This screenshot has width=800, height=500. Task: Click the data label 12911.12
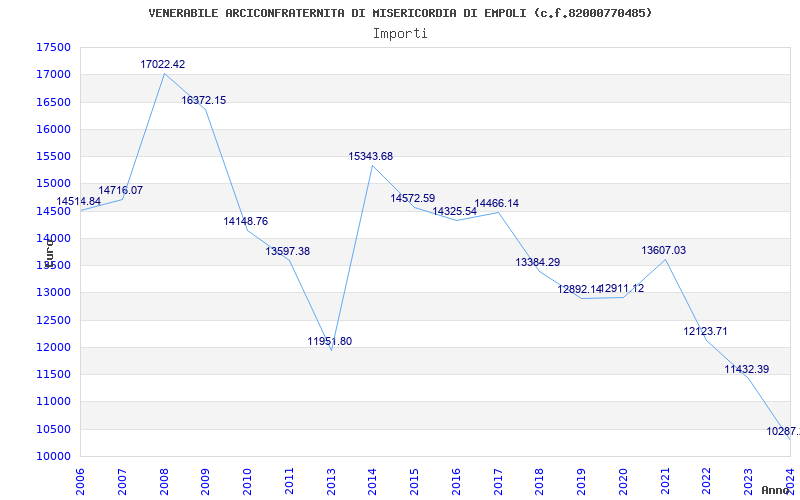point(622,288)
